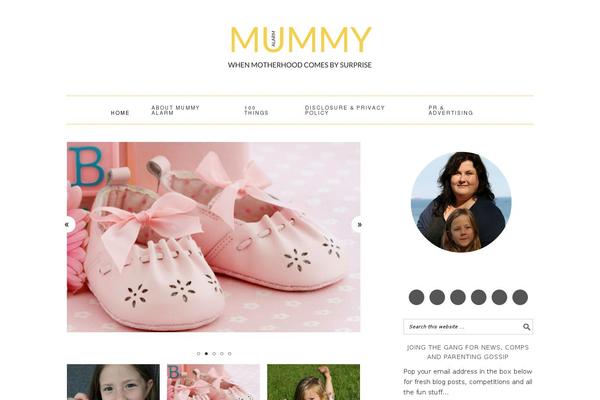The image size is (600, 400).
Task: Open About Mummy Alarm page
Action: (x=175, y=110)
